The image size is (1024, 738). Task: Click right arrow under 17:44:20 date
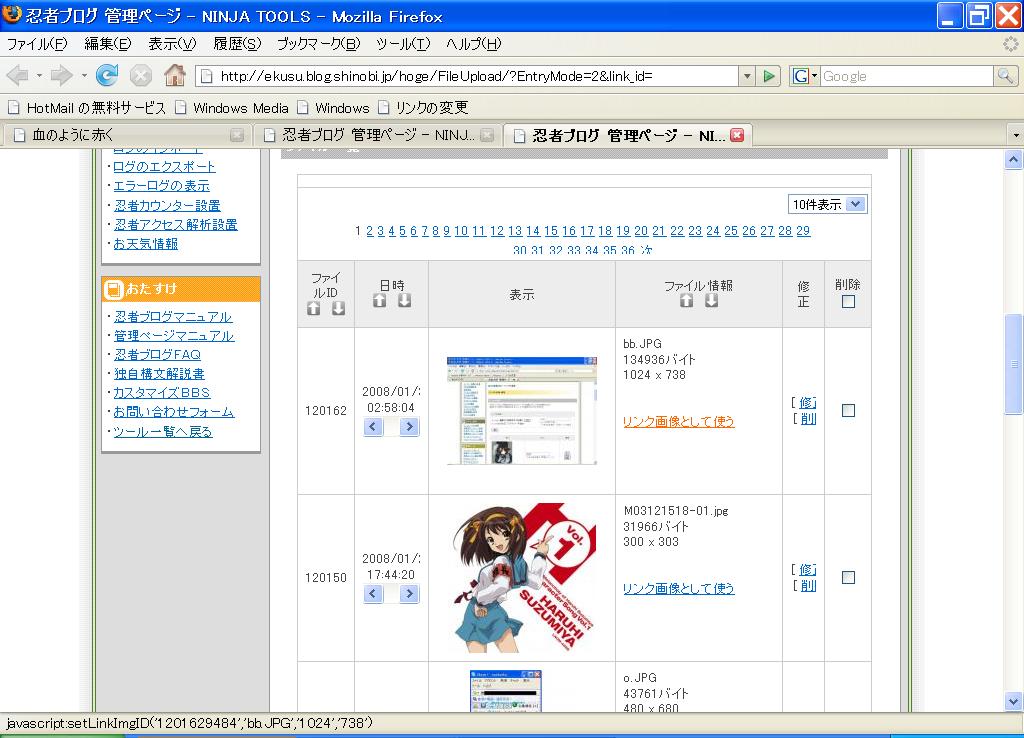click(409, 594)
